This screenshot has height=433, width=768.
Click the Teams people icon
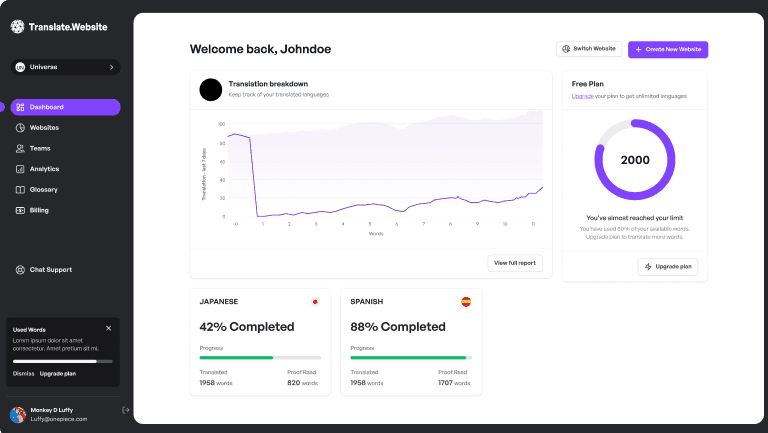[x=20, y=148]
